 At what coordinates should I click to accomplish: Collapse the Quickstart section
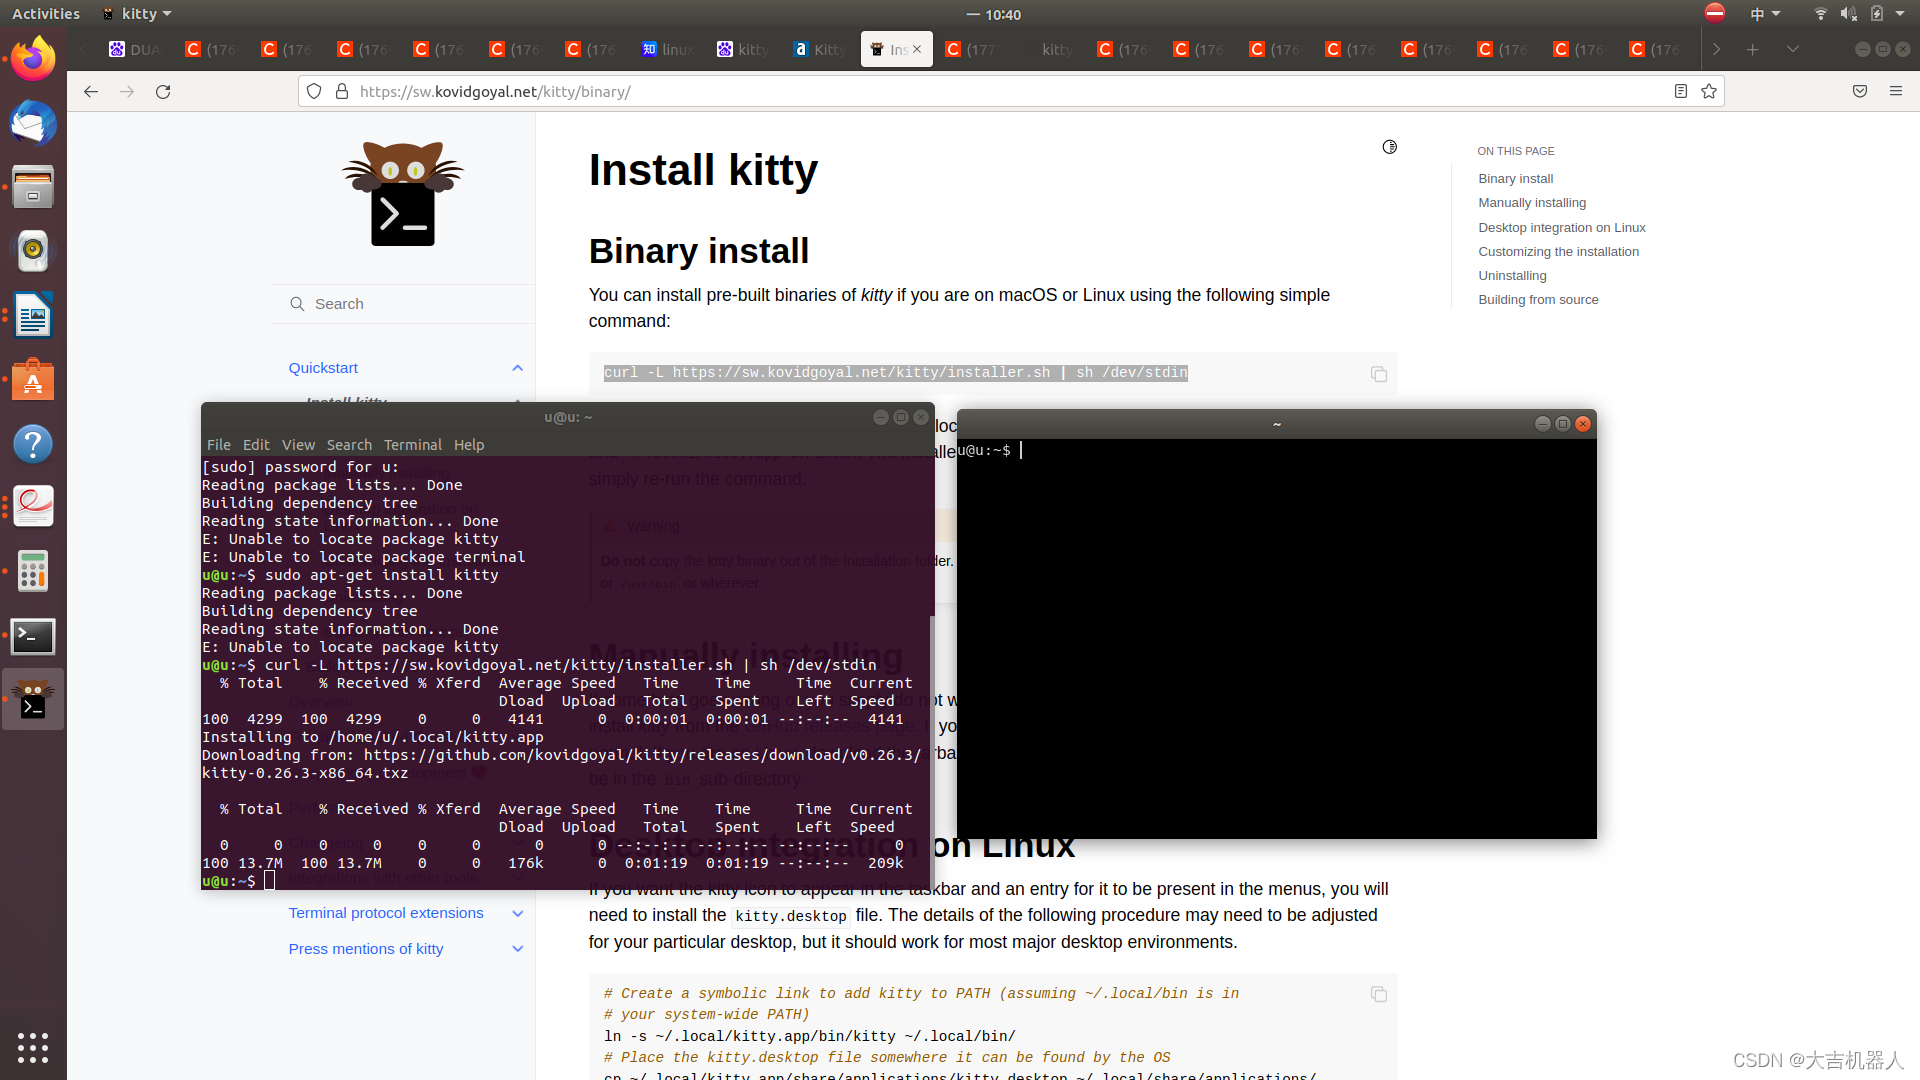tap(517, 368)
